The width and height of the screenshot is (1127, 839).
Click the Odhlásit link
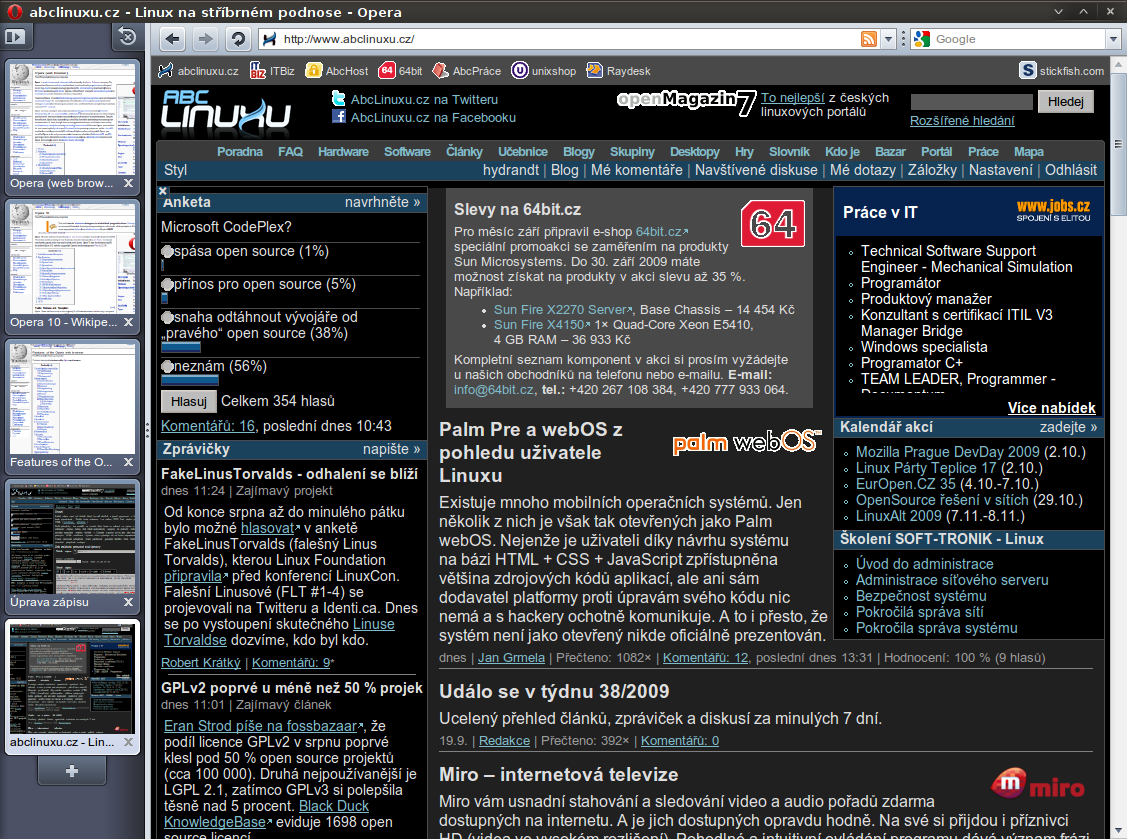tap(1071, 170)
